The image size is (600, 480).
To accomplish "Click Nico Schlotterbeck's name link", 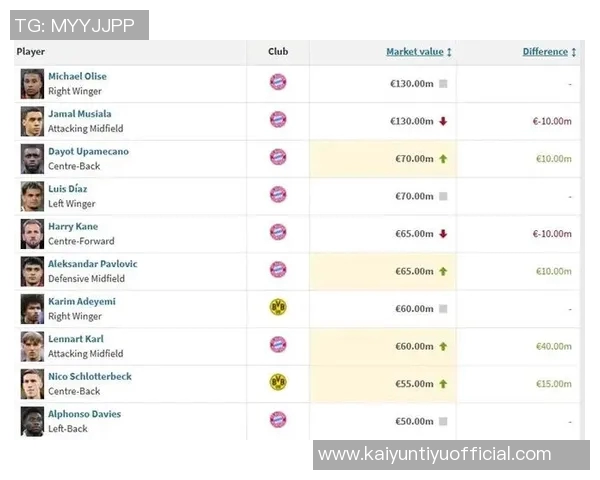I will (x=90, y=377).
